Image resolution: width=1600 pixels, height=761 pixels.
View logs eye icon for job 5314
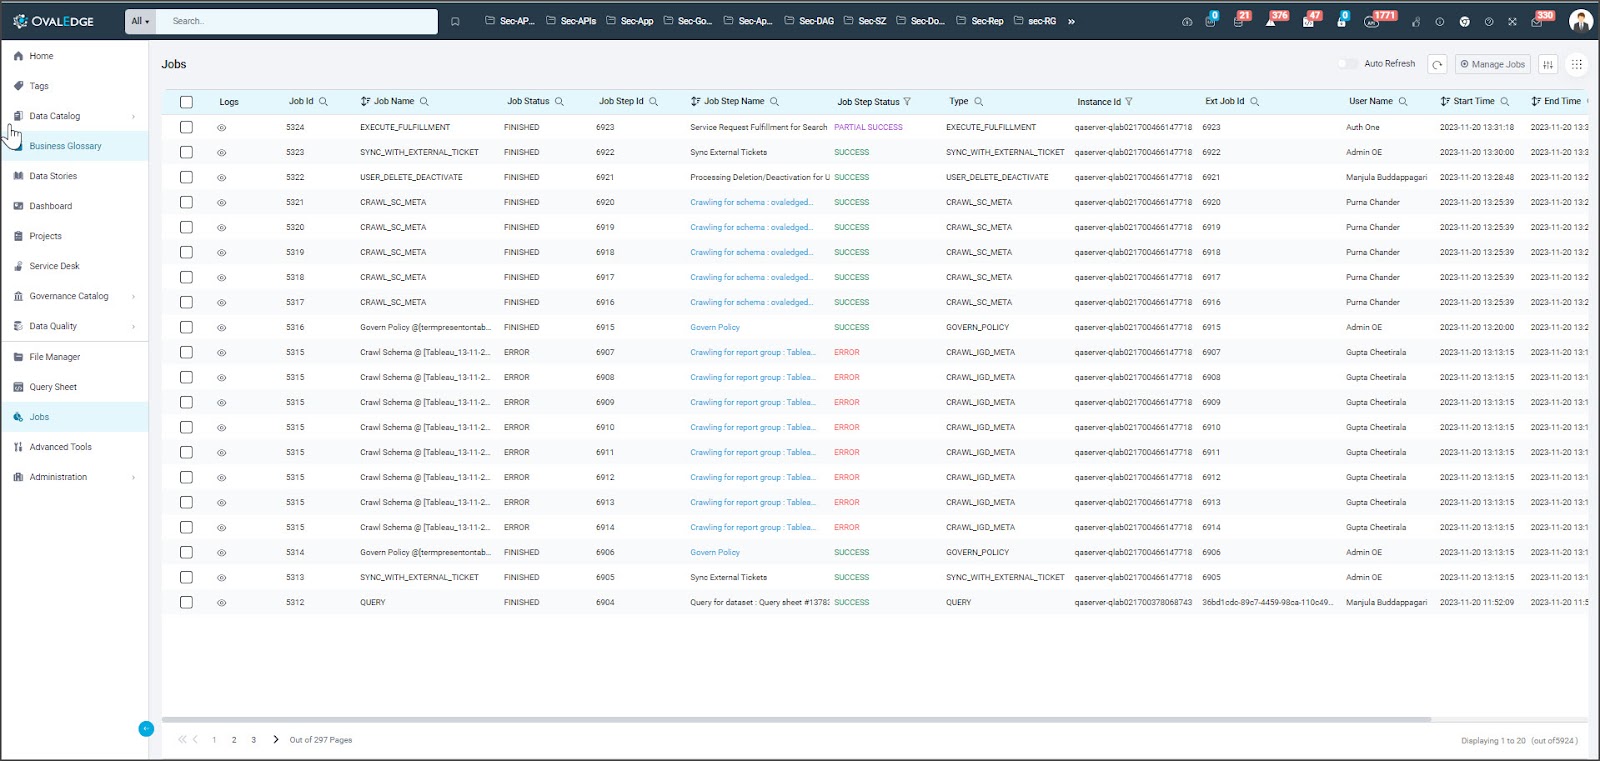point(221,553)
